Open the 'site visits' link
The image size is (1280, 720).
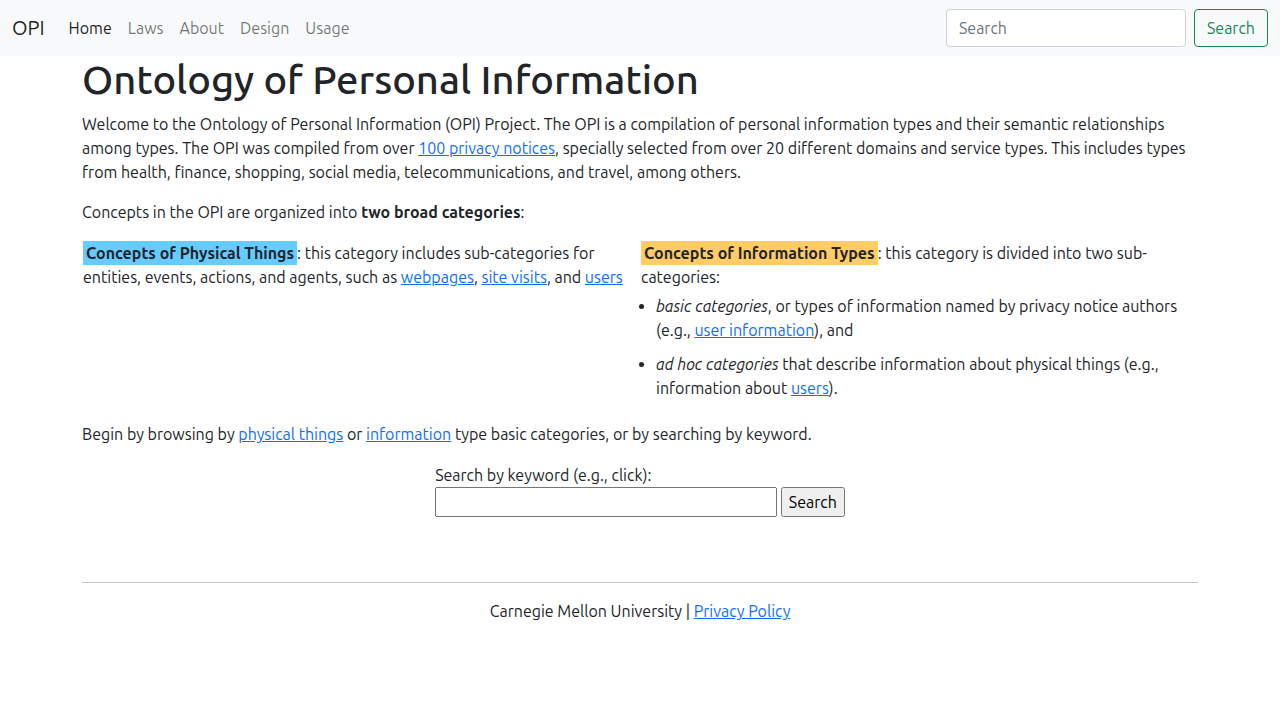tap(514, 277)
